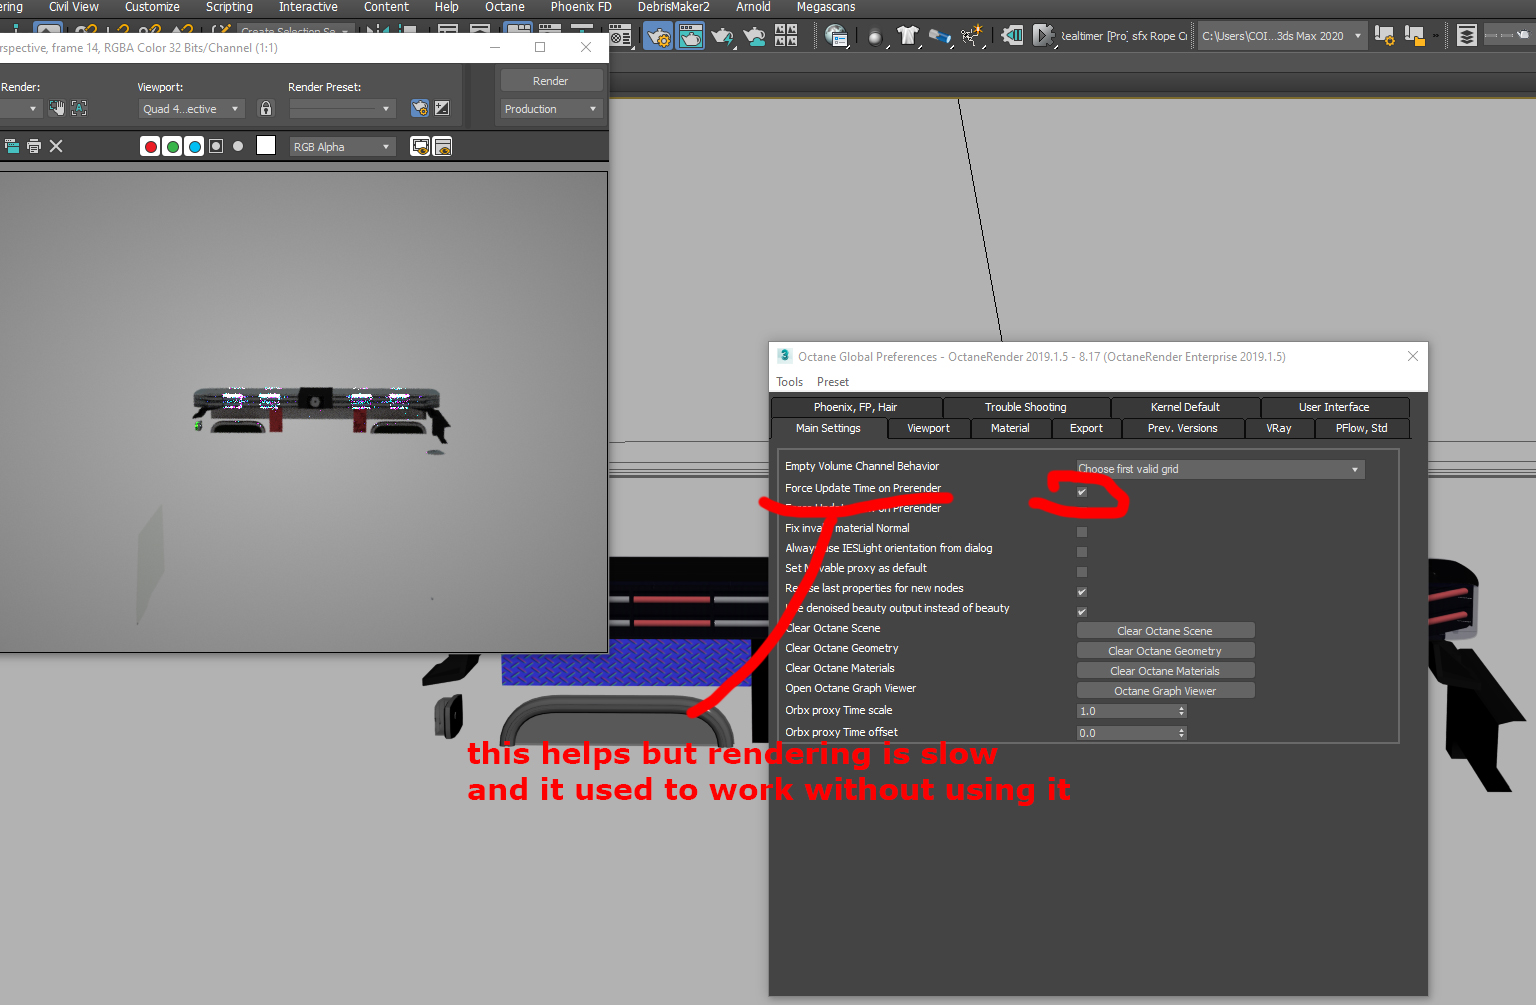Toggle the blue channel display
1536x1005 pixels.
pos(195,147)
